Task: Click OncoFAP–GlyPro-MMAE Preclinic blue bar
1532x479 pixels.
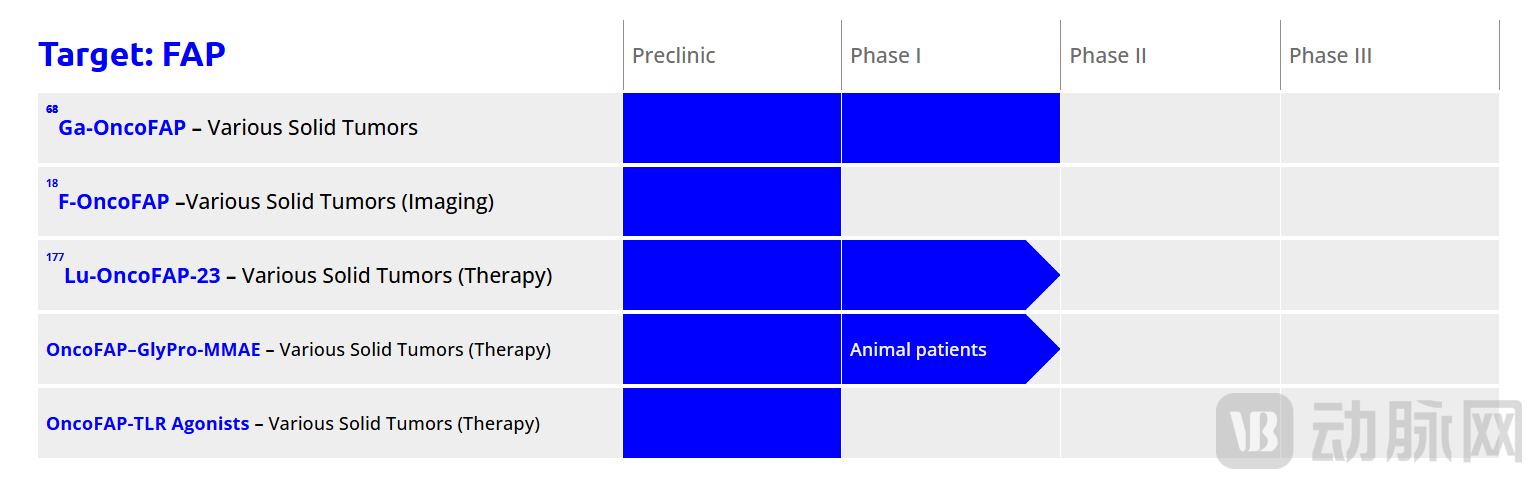Action: point(732,349)
